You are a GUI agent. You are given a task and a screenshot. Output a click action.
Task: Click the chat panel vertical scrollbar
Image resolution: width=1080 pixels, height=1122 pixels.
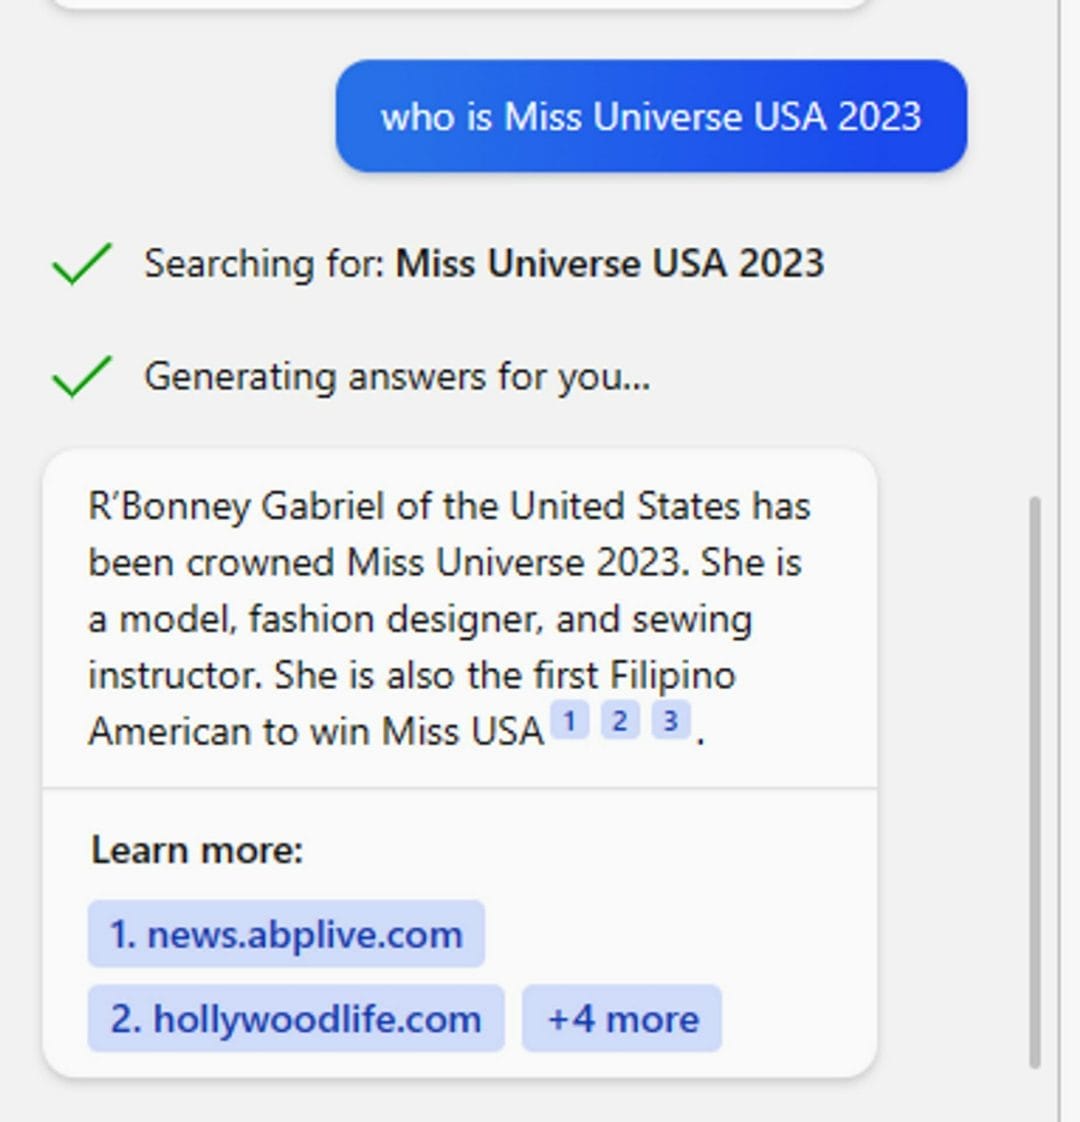coord(1034,781)
